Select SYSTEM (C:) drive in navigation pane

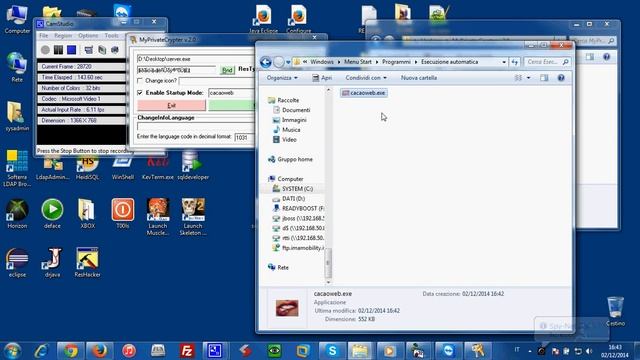point(293,189)
